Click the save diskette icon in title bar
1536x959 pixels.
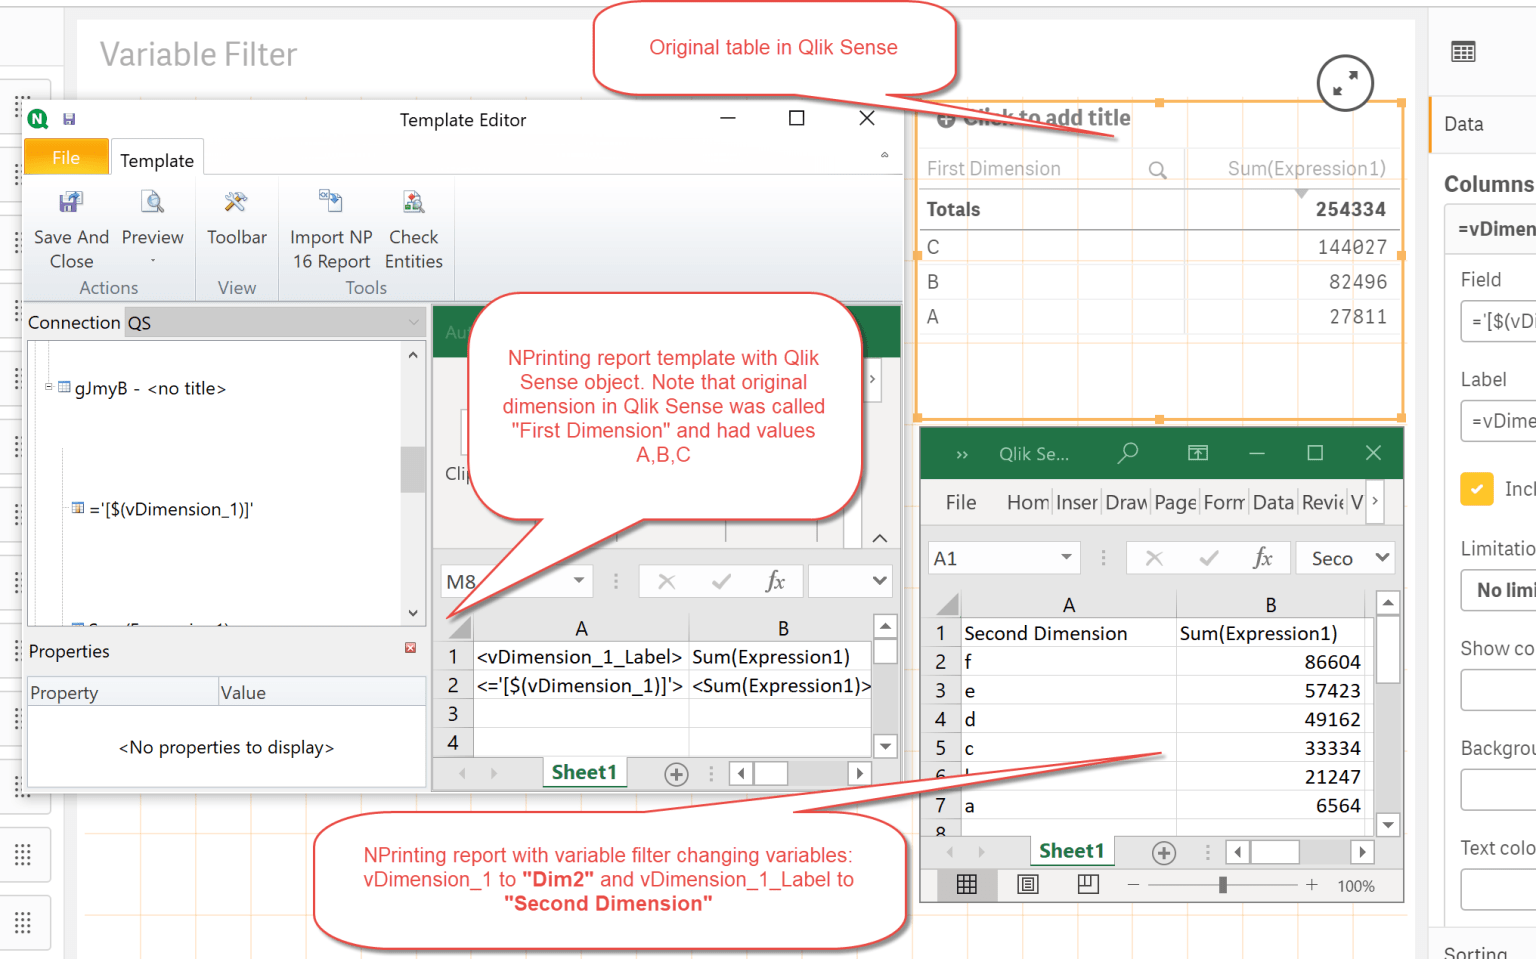point(69,118)
